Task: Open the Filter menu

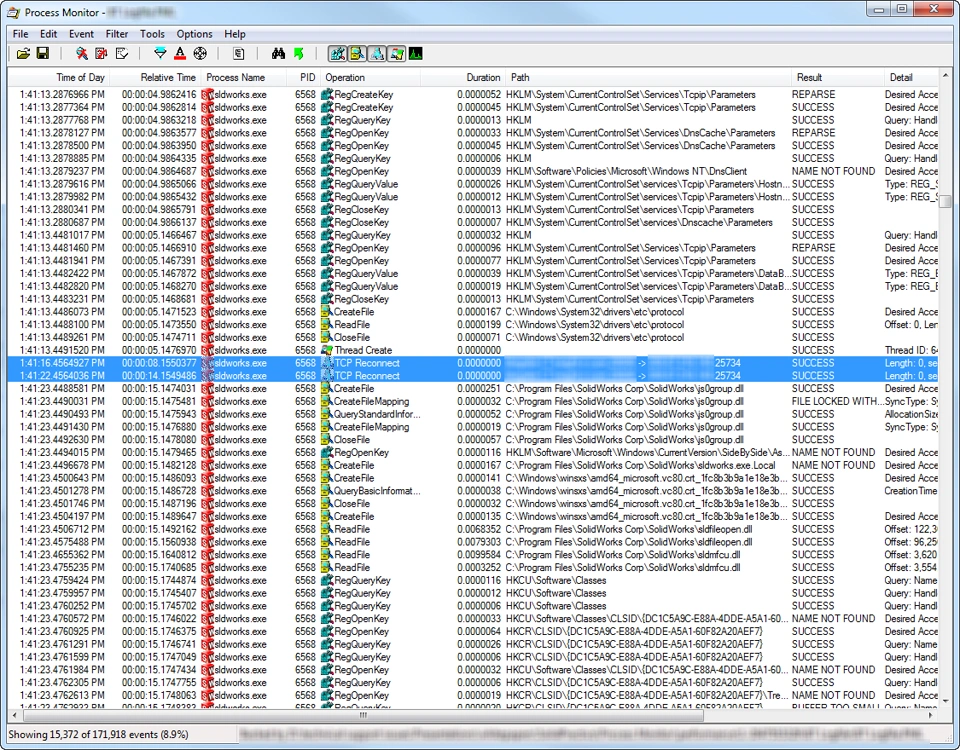Action: [x=116, y=34]
